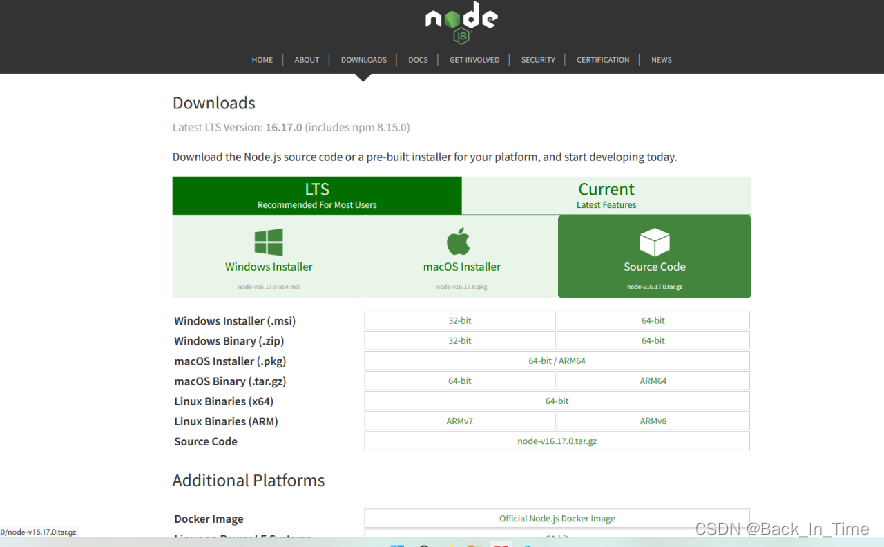Select 64-bit for Windows Installer (.msi)
Viewport: 884px width, 547px height.
(x=653, y=320)
